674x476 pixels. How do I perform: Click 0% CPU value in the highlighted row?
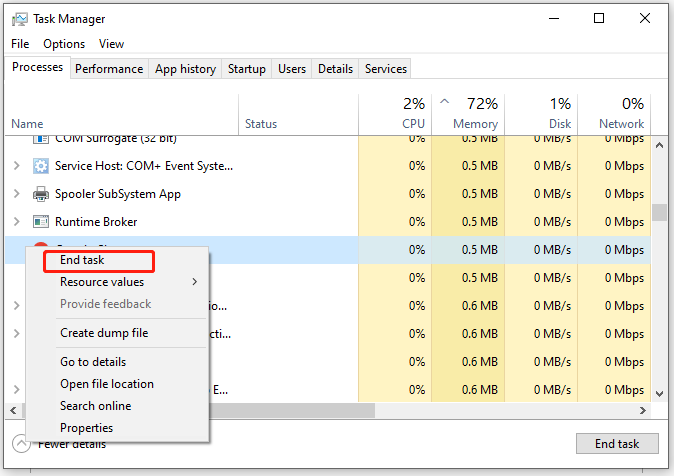pos(417,250)
